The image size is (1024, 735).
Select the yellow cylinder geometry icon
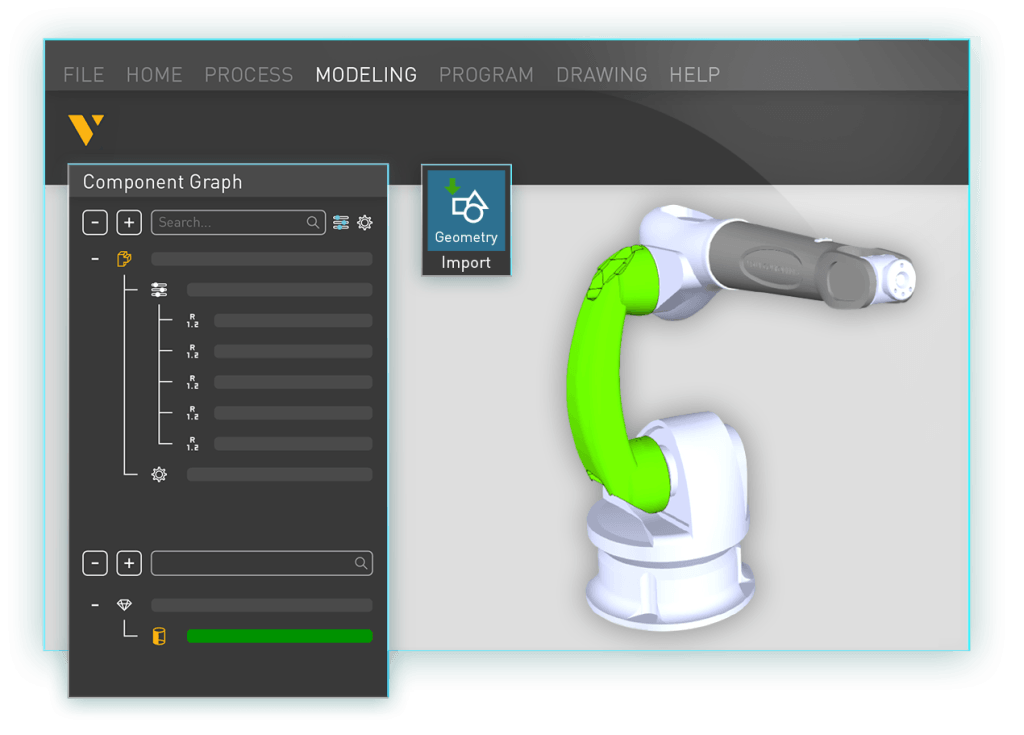(159, 636)
